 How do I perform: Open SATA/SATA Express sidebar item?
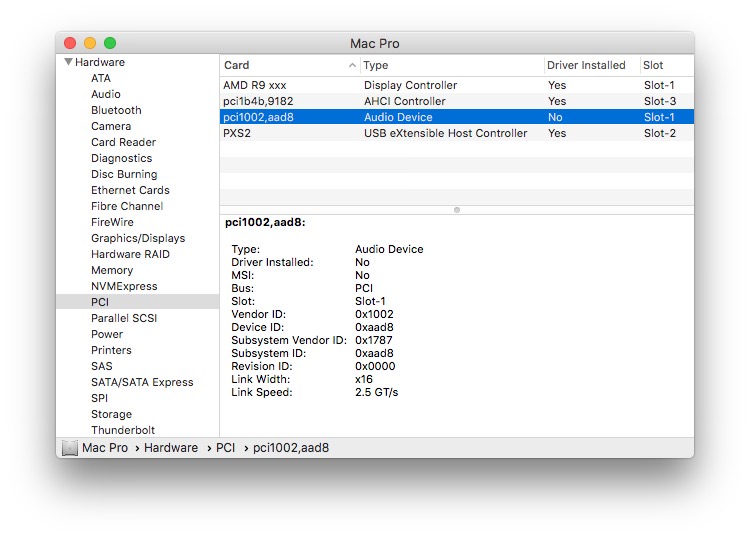[142, 382]
